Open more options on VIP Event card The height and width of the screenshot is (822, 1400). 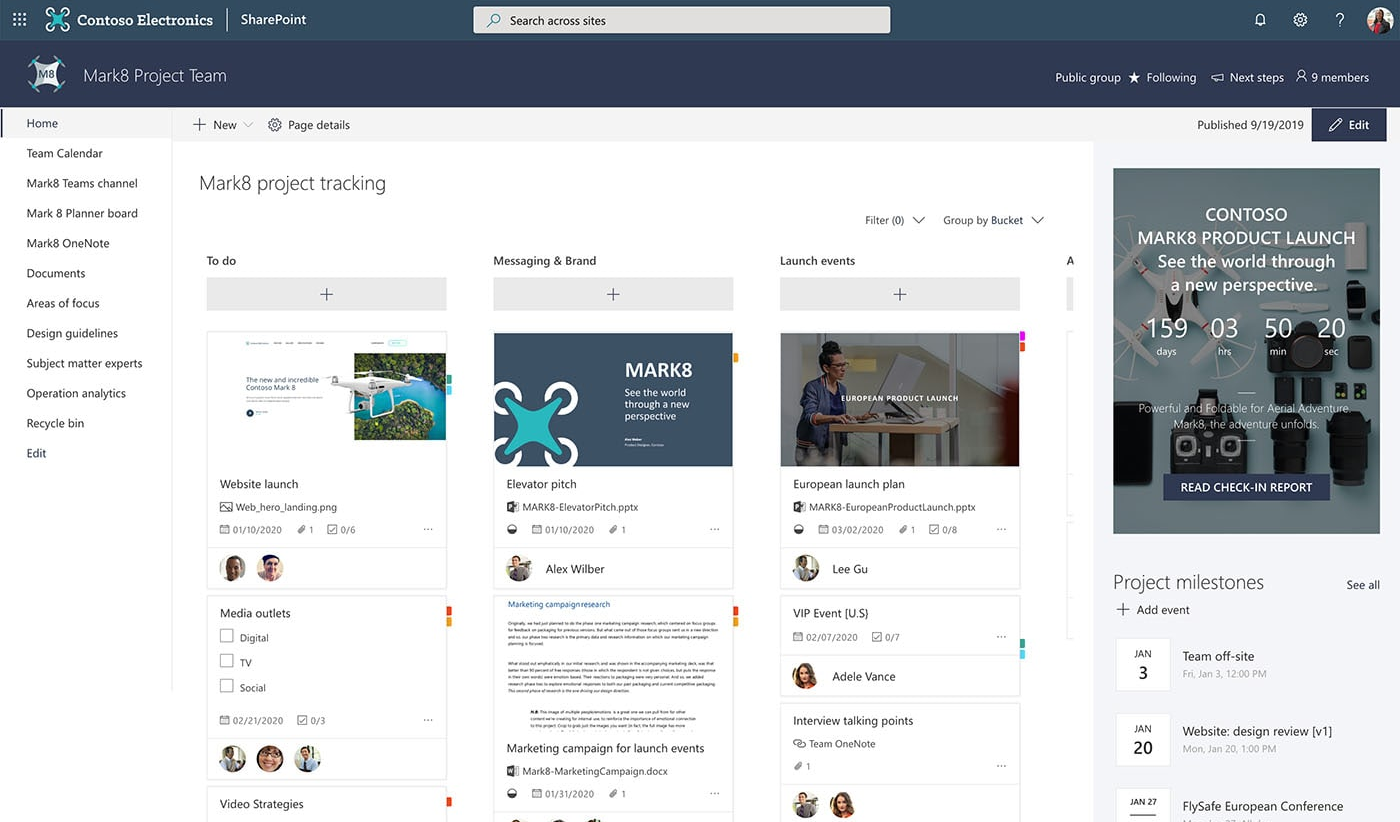[x=1002, y=637]
